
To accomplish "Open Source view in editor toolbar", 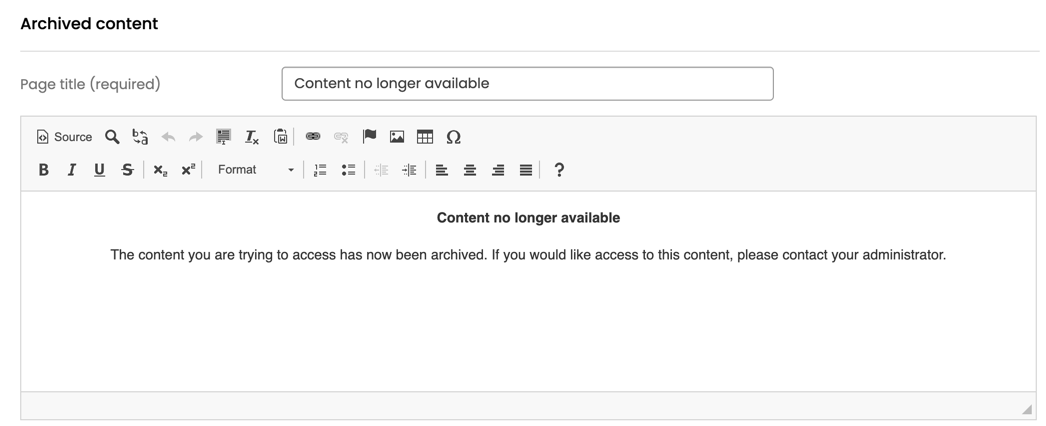I will pos(64,137).
